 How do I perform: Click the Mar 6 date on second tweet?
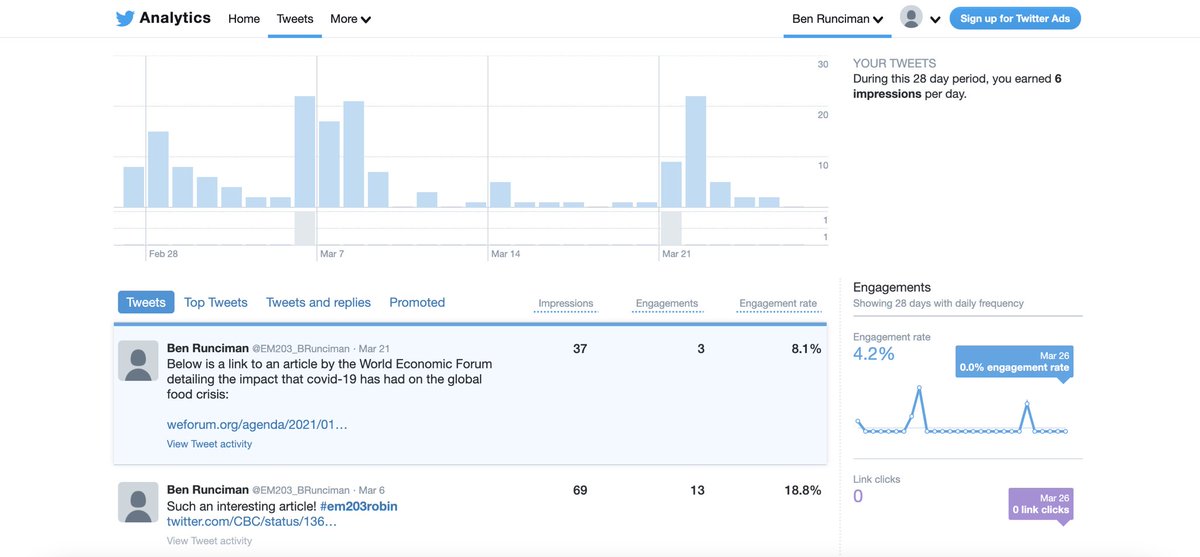[x=371, y=491]
